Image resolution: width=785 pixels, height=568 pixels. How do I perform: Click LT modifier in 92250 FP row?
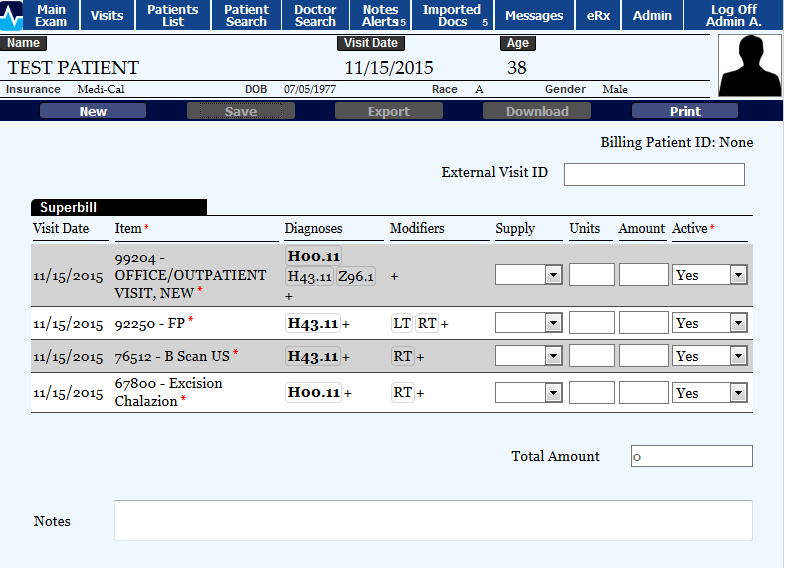[x=402, y=323]
